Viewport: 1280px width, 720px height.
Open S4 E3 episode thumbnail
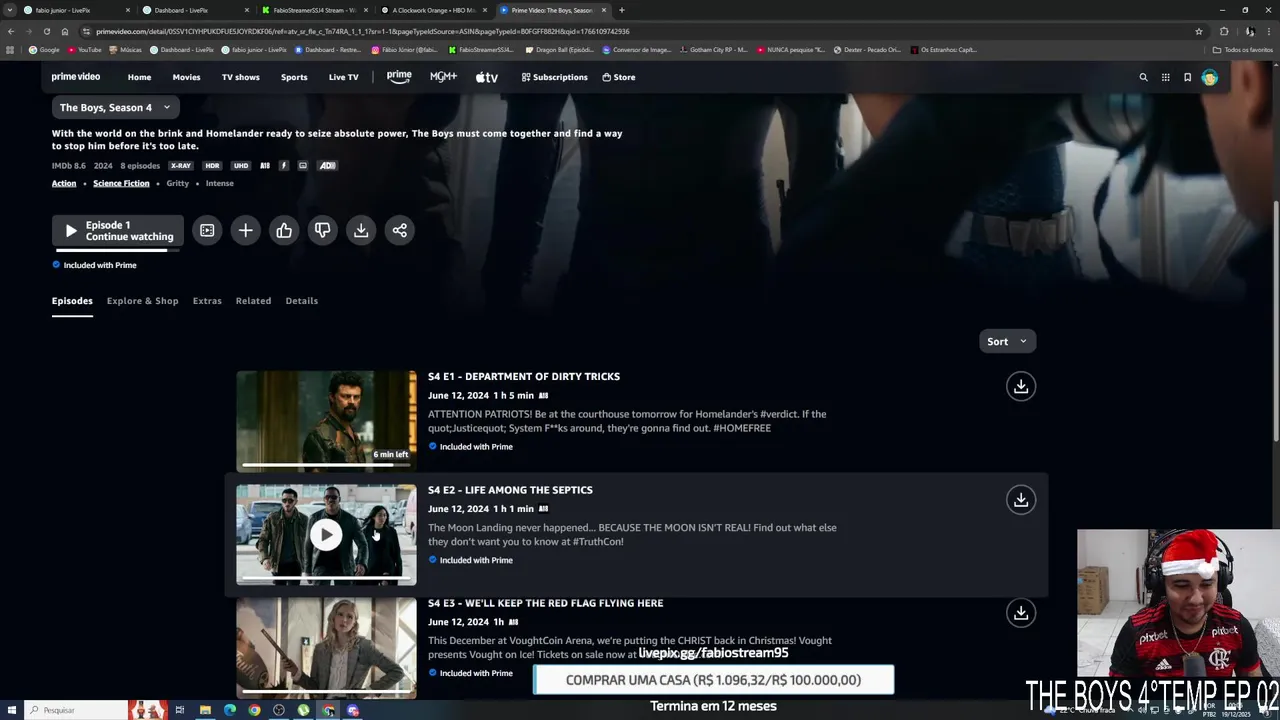(x=326, y=647)
